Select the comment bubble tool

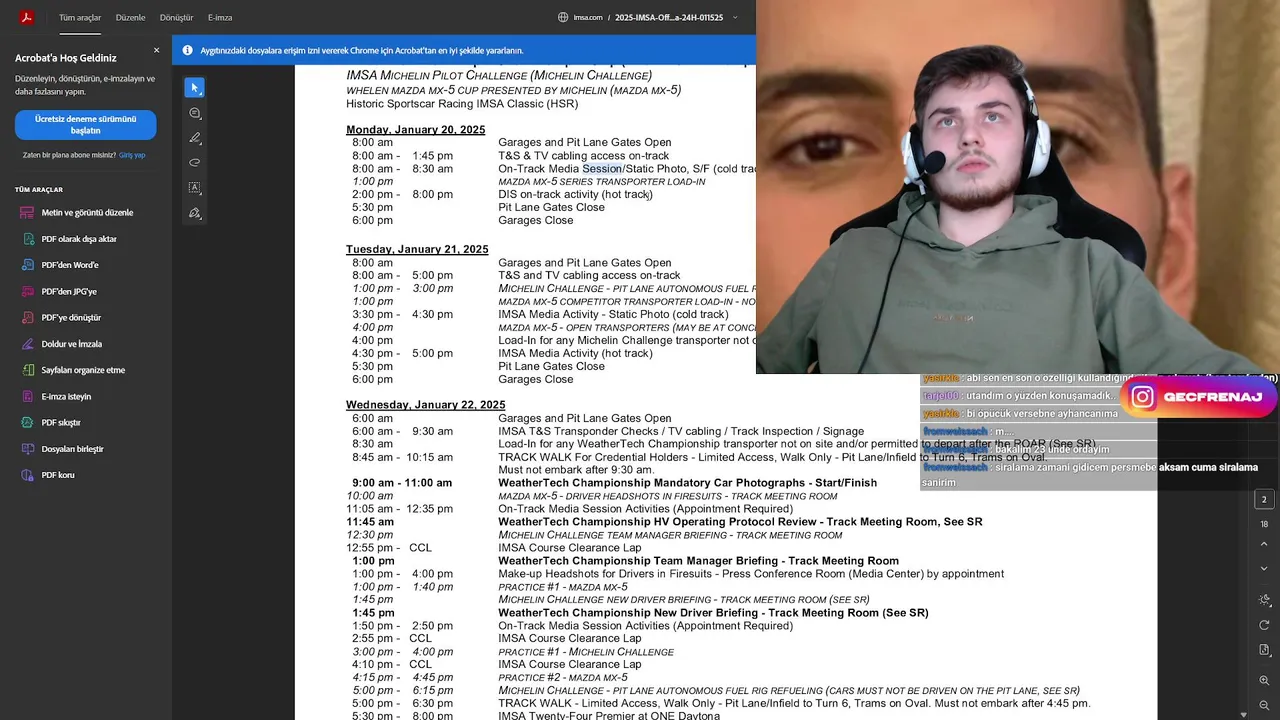tap(195, 113)
